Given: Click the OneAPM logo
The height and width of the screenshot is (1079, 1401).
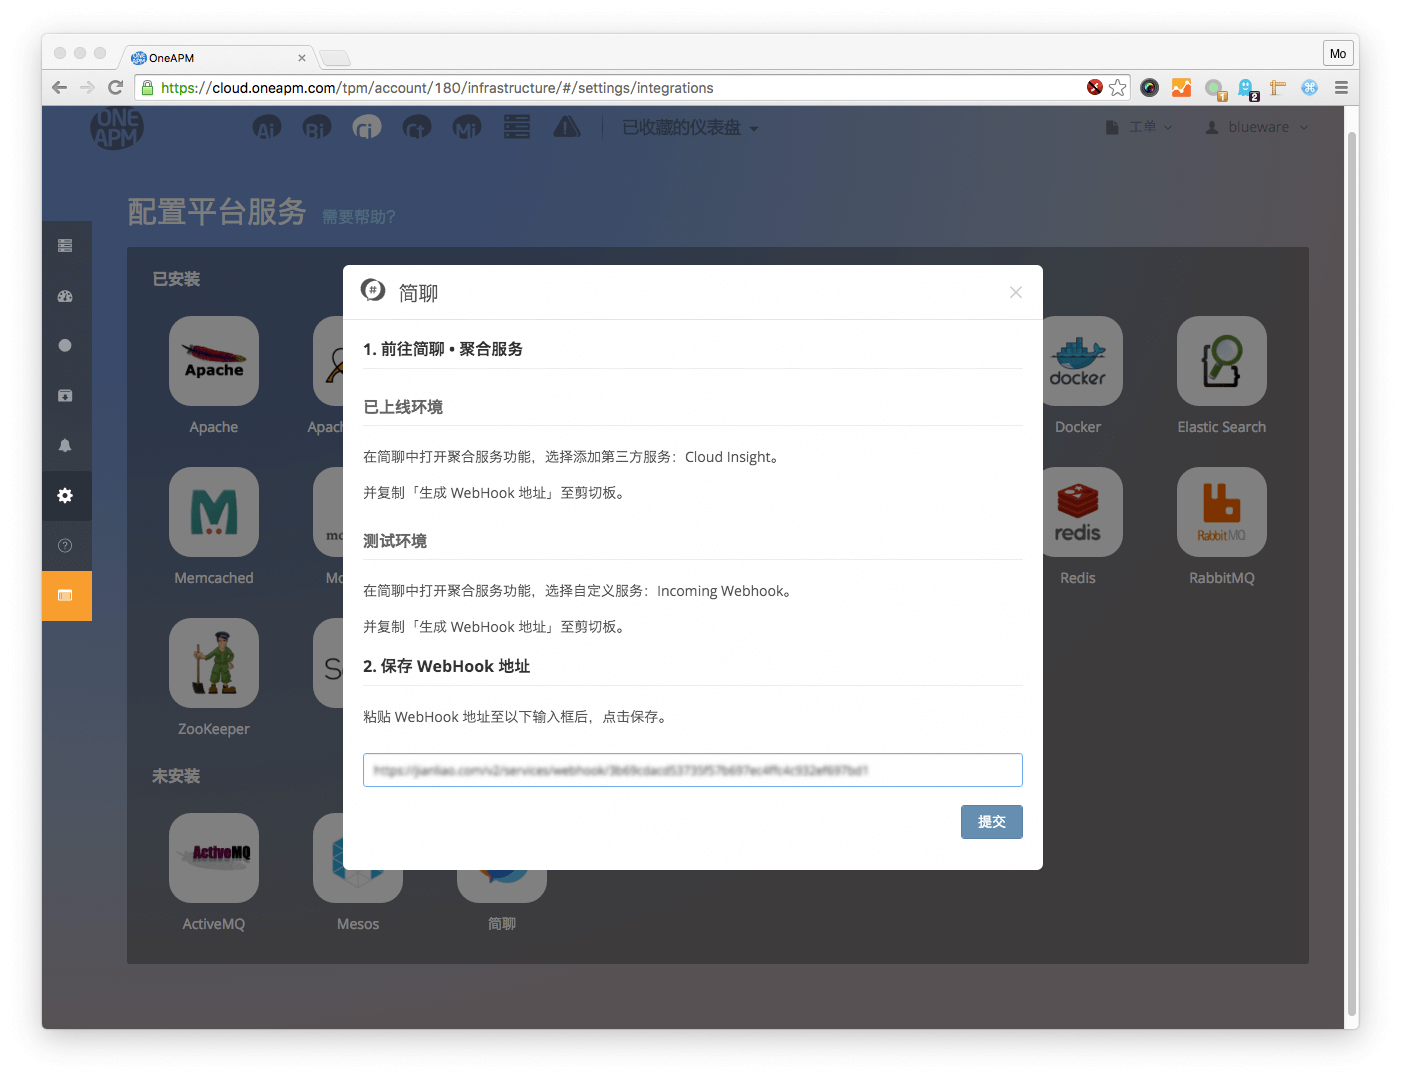Looking at the screenshot, I should point(117,128).
